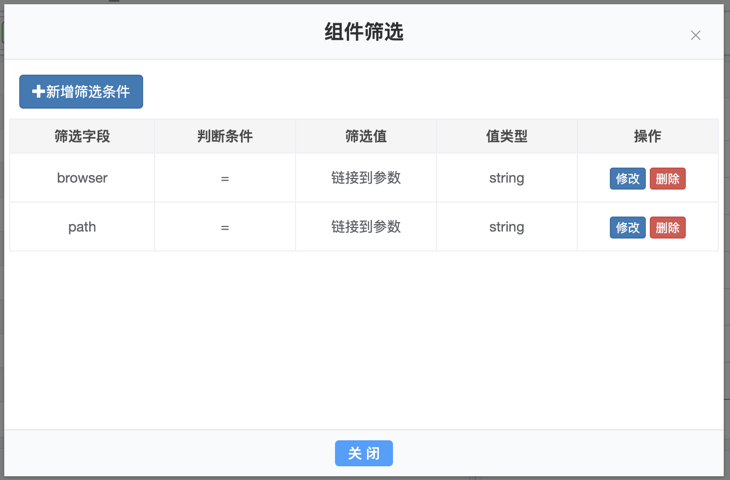This screenshot has height=480, width=730.
Task: Click the 筛选值 column header
Action: pyautogui.click(x=366, y=136)
